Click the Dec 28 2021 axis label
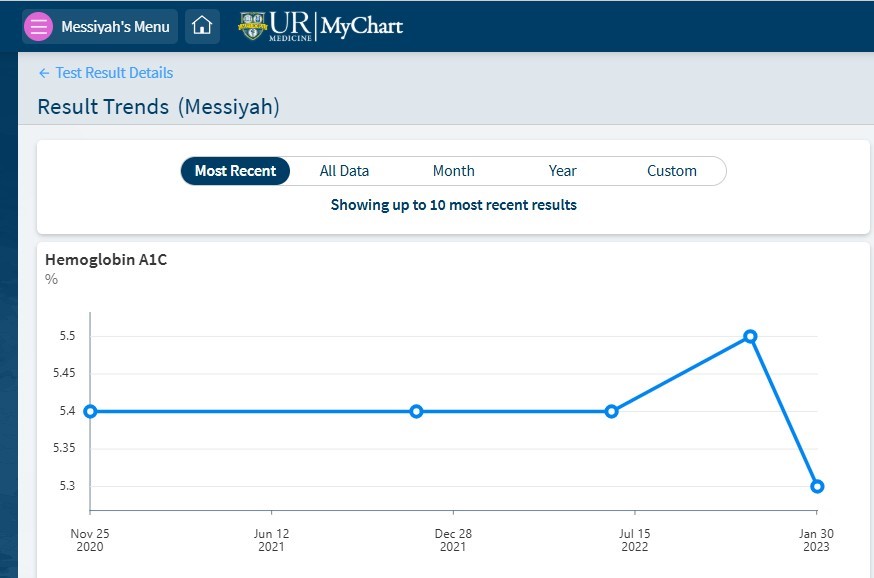This screenshot has width=874, height=578. point(453,540)
